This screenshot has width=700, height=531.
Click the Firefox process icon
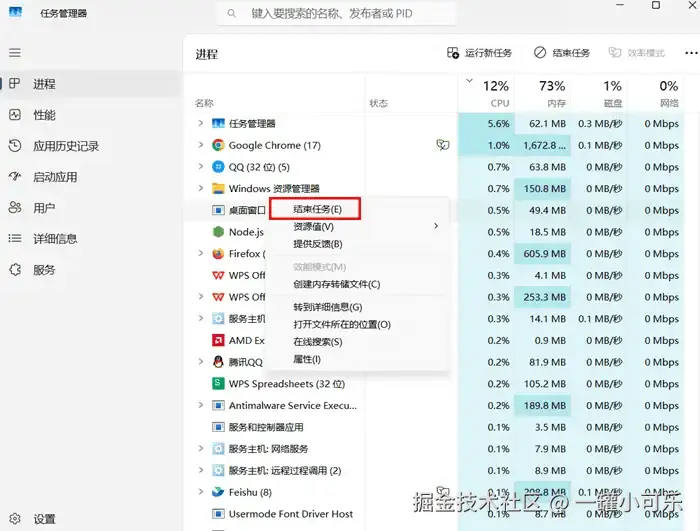218,253
